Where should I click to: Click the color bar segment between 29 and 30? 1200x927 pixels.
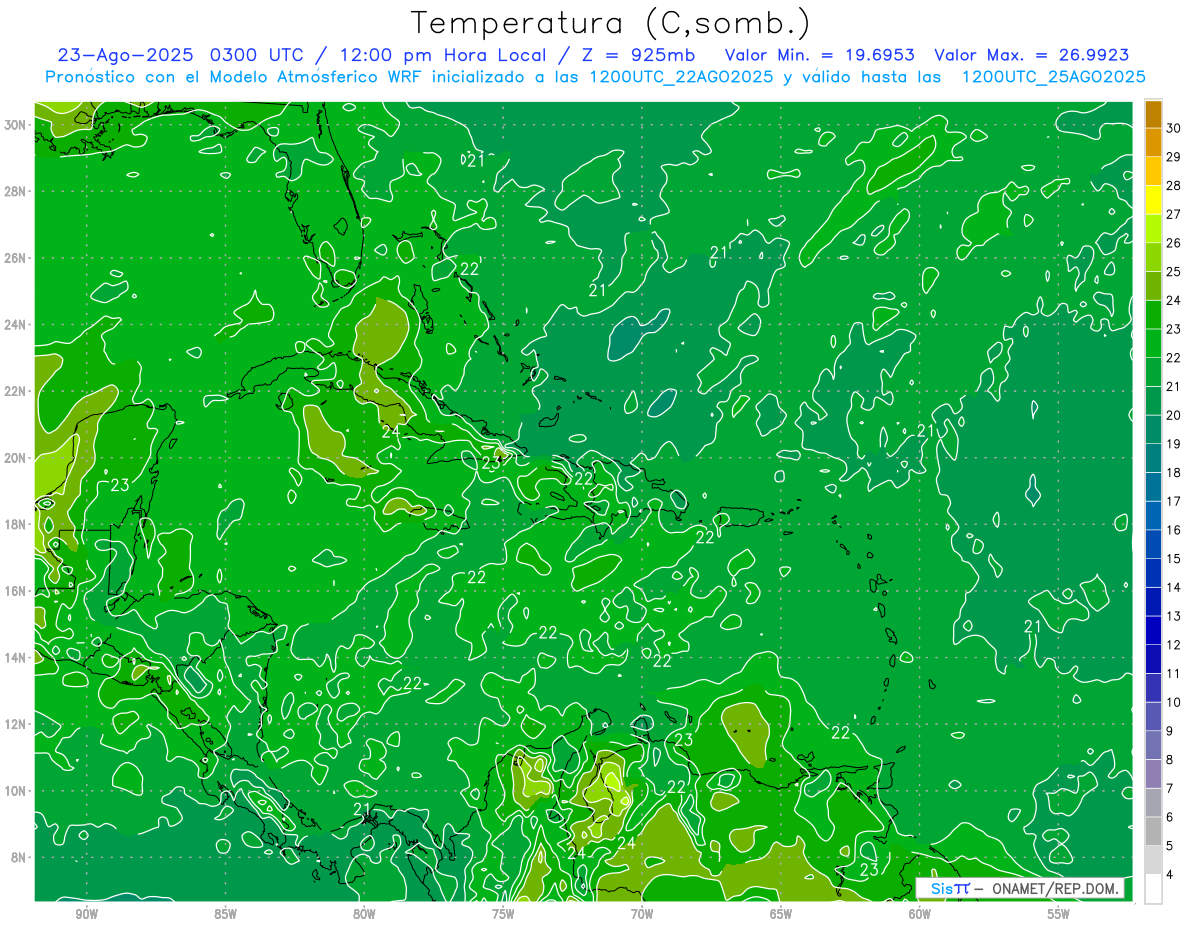(x=1153, y=143)
